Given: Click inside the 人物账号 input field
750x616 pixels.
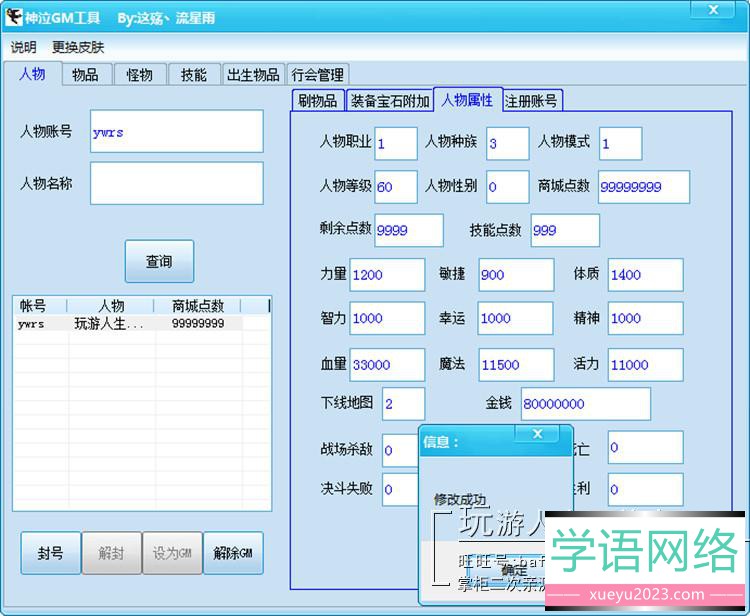Looking at the screenshot, I should coord(176,131).
